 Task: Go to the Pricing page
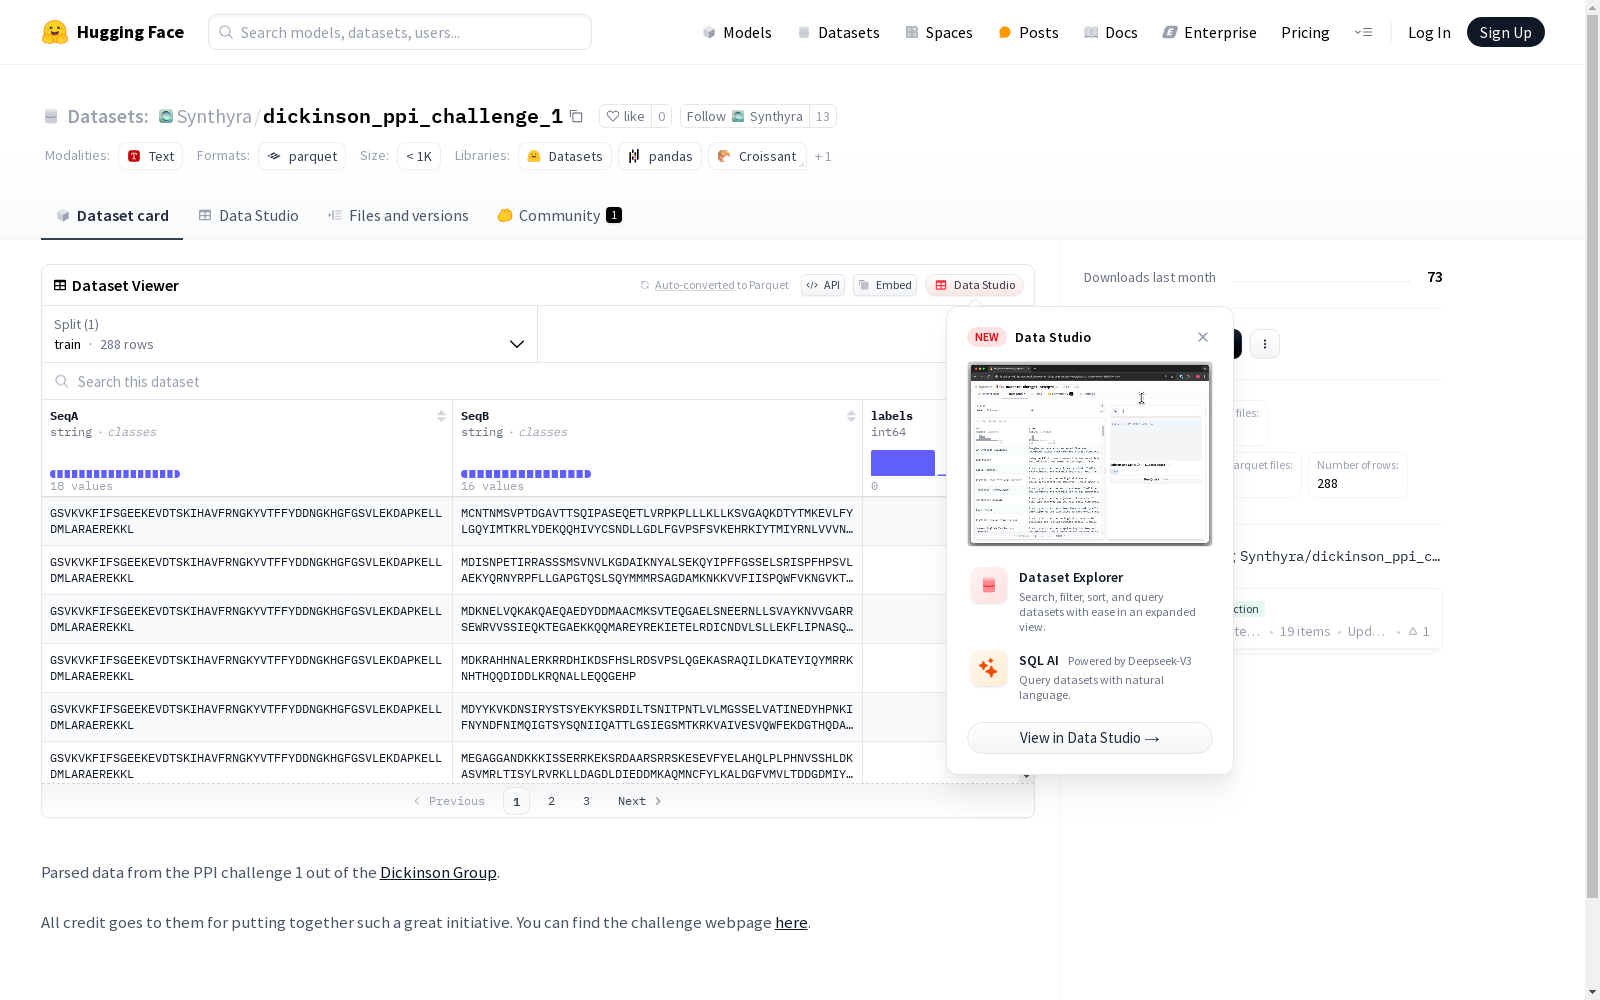tap(1305, 32)
